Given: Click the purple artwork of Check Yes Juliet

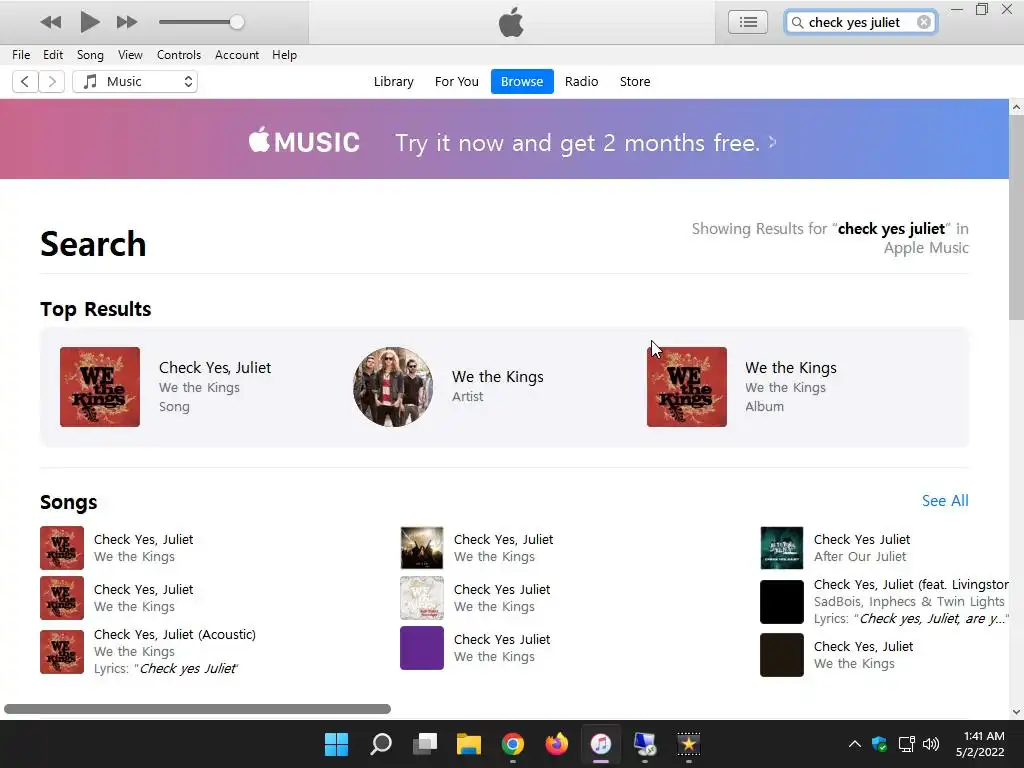Looking at the screenshot, I should tap(422, 648).
